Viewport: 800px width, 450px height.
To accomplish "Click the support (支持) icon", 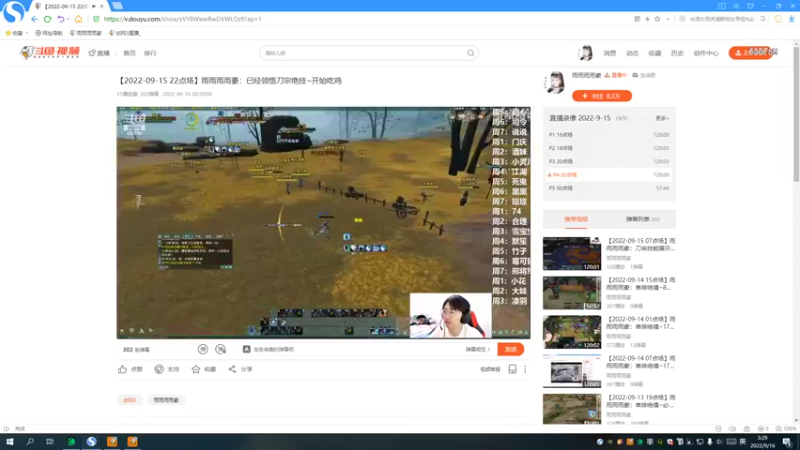I will click(x=159, y=369).
